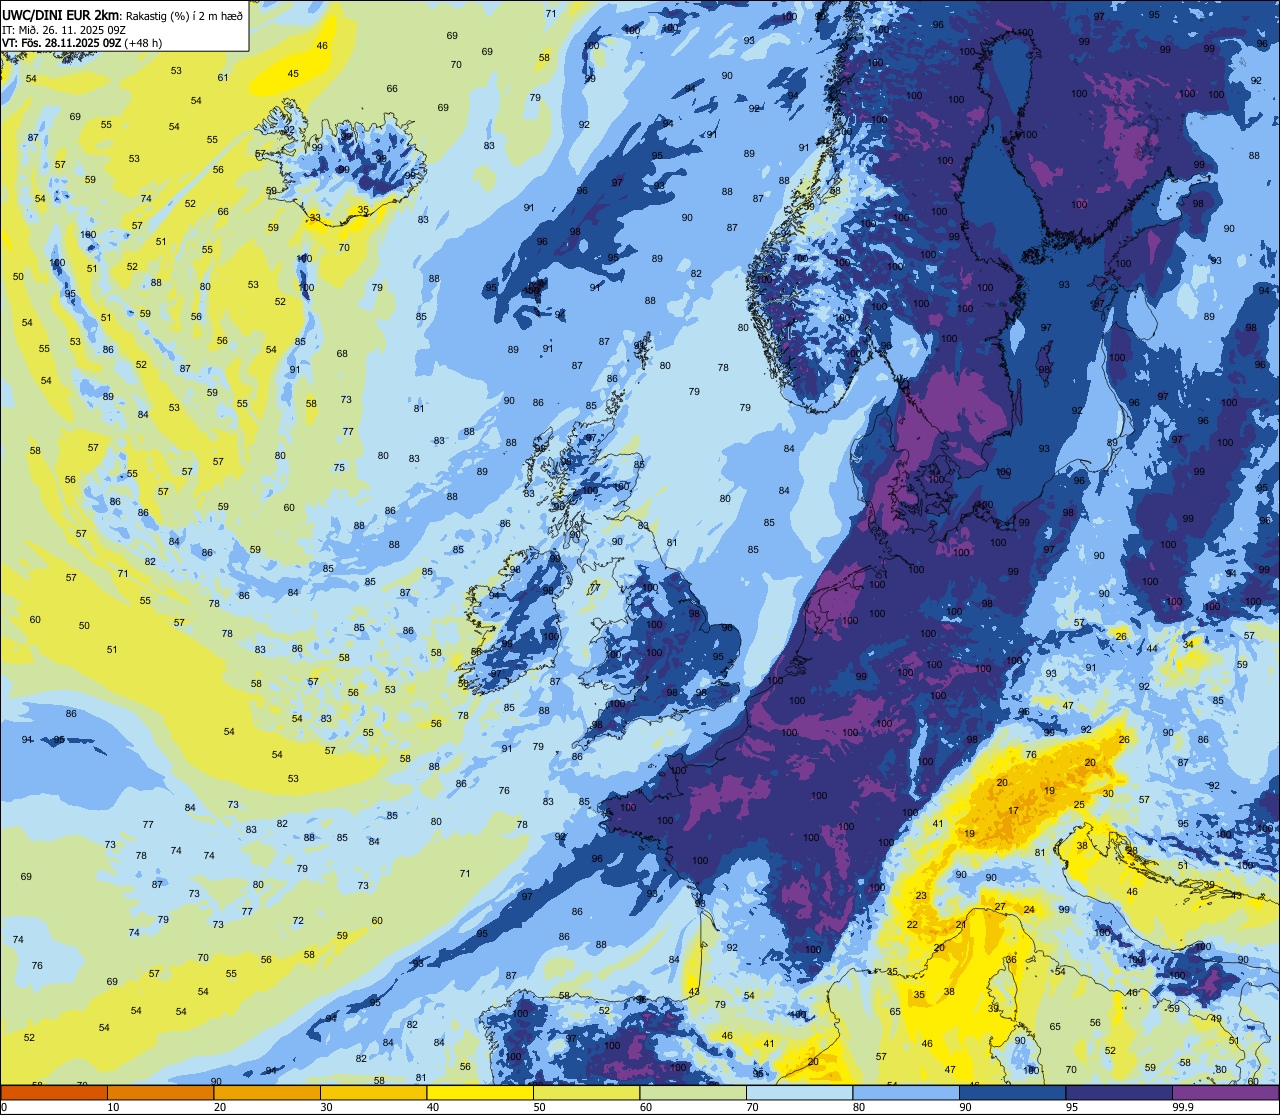Click the humidity value '49' on the map
This screenshot has width=1280, height=1115.
pyautogui.click(x=1216, y=1018)
